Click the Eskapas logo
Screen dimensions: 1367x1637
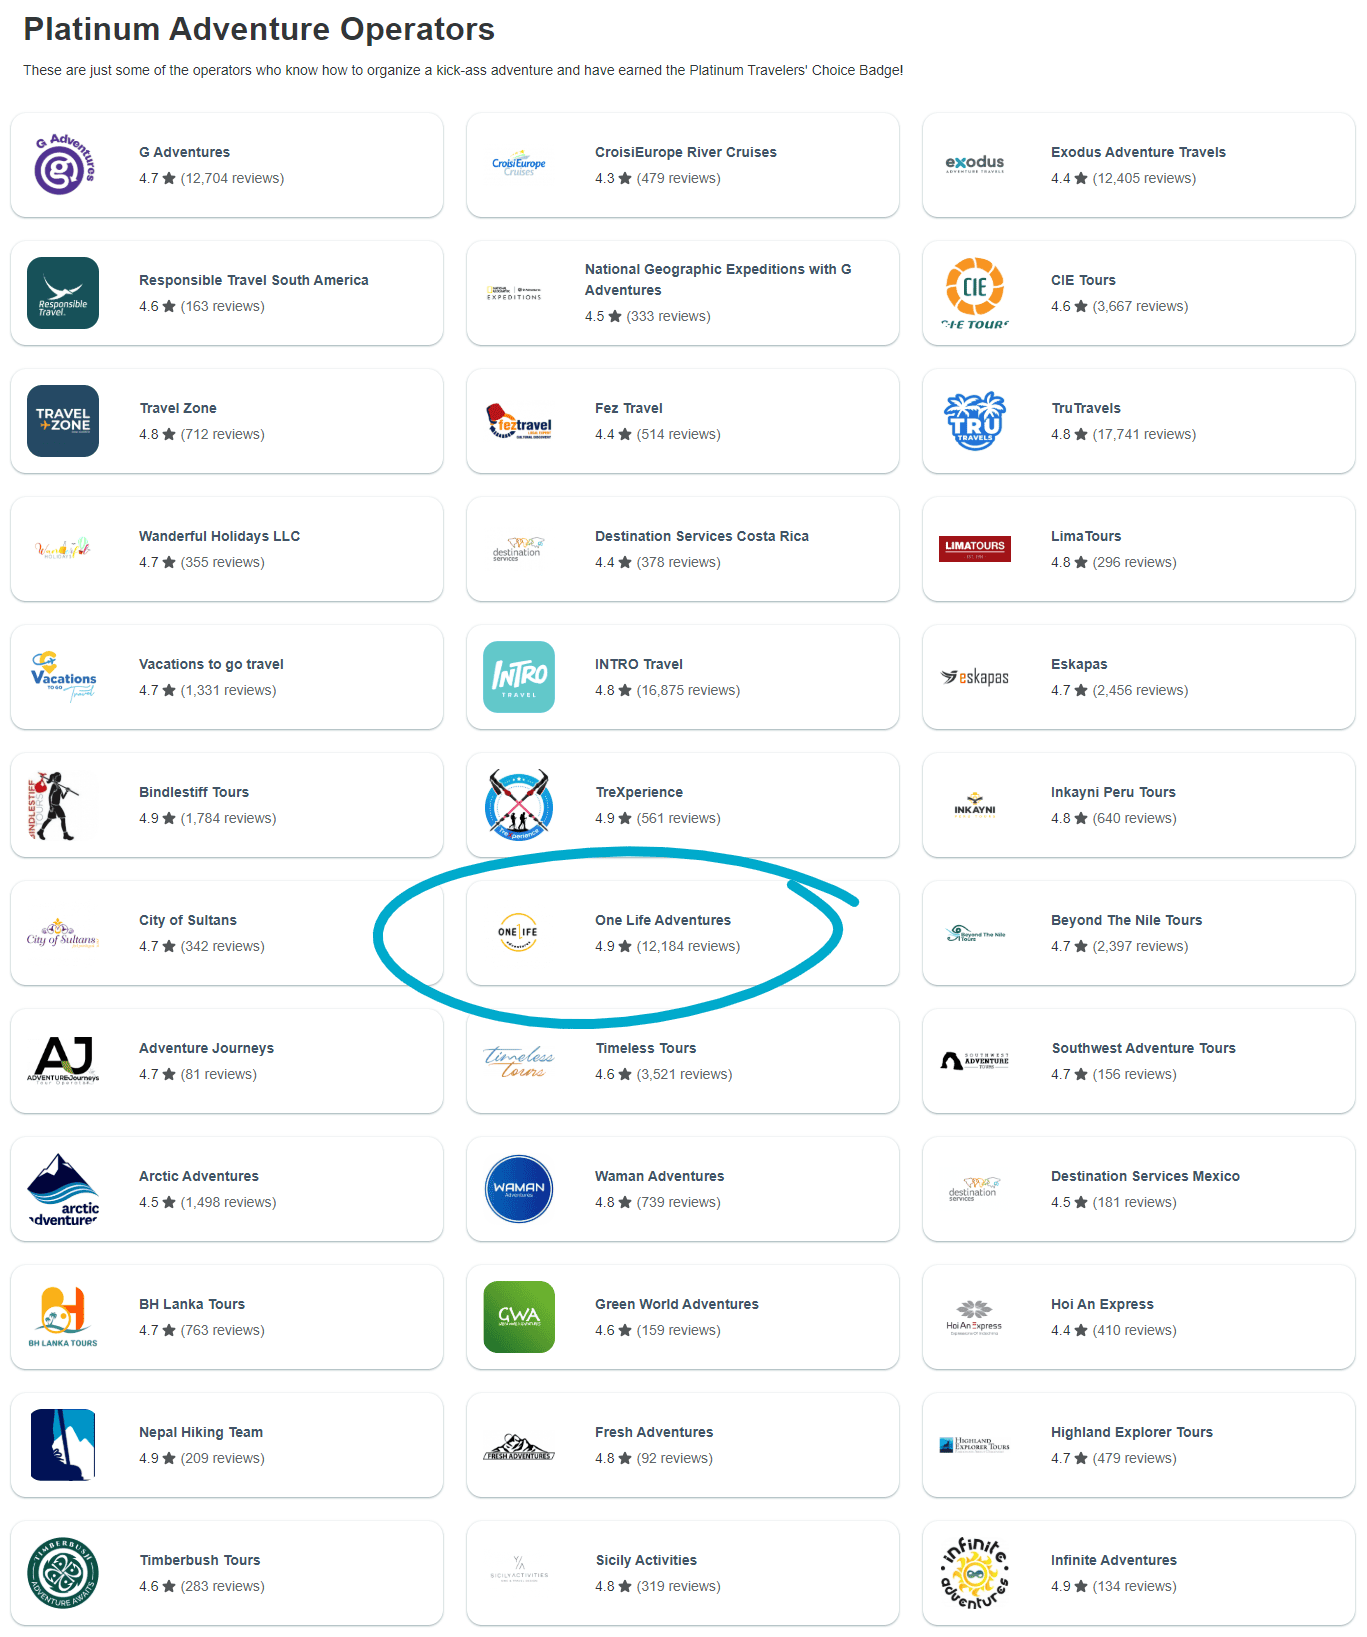pyautogui.click(x=975, y=677)
